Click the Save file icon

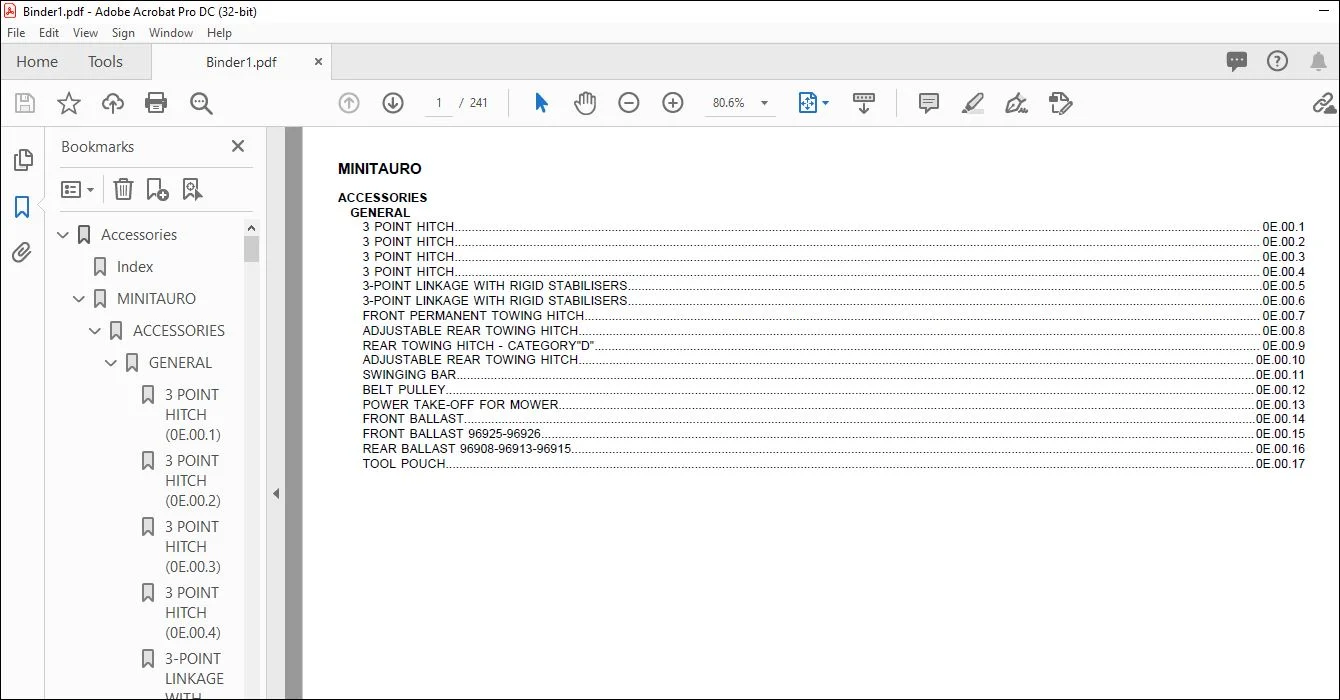tap(25, 103)
